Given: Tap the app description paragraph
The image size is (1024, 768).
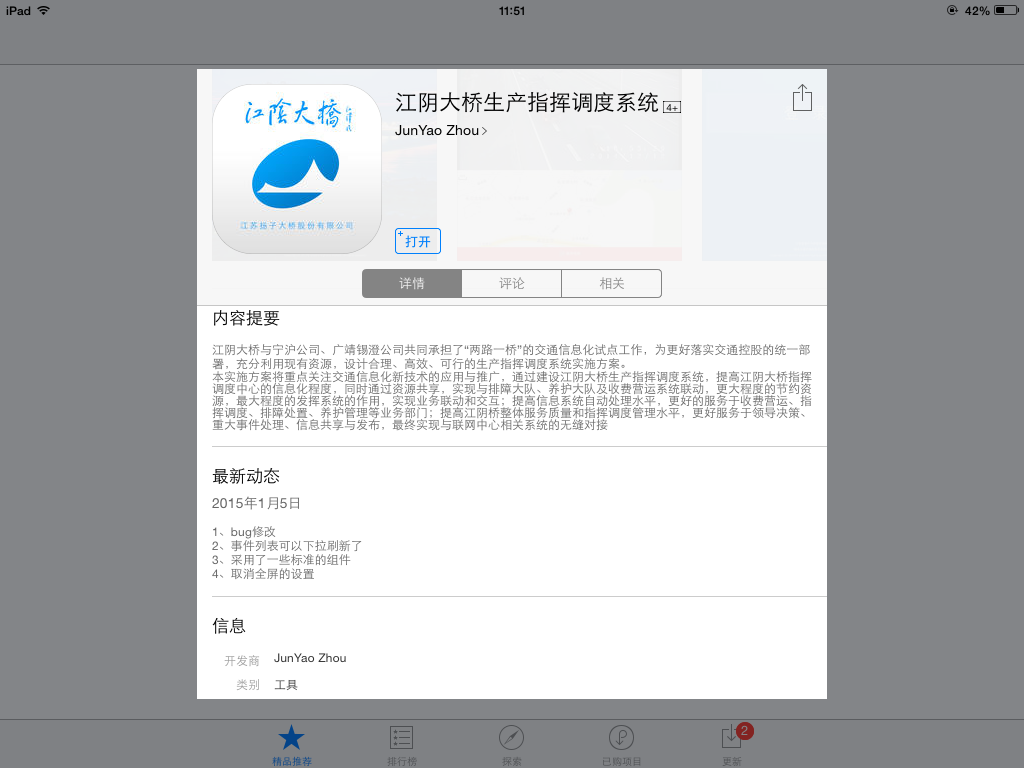Looking at the screenshot, I should click(x=512, y=387).
